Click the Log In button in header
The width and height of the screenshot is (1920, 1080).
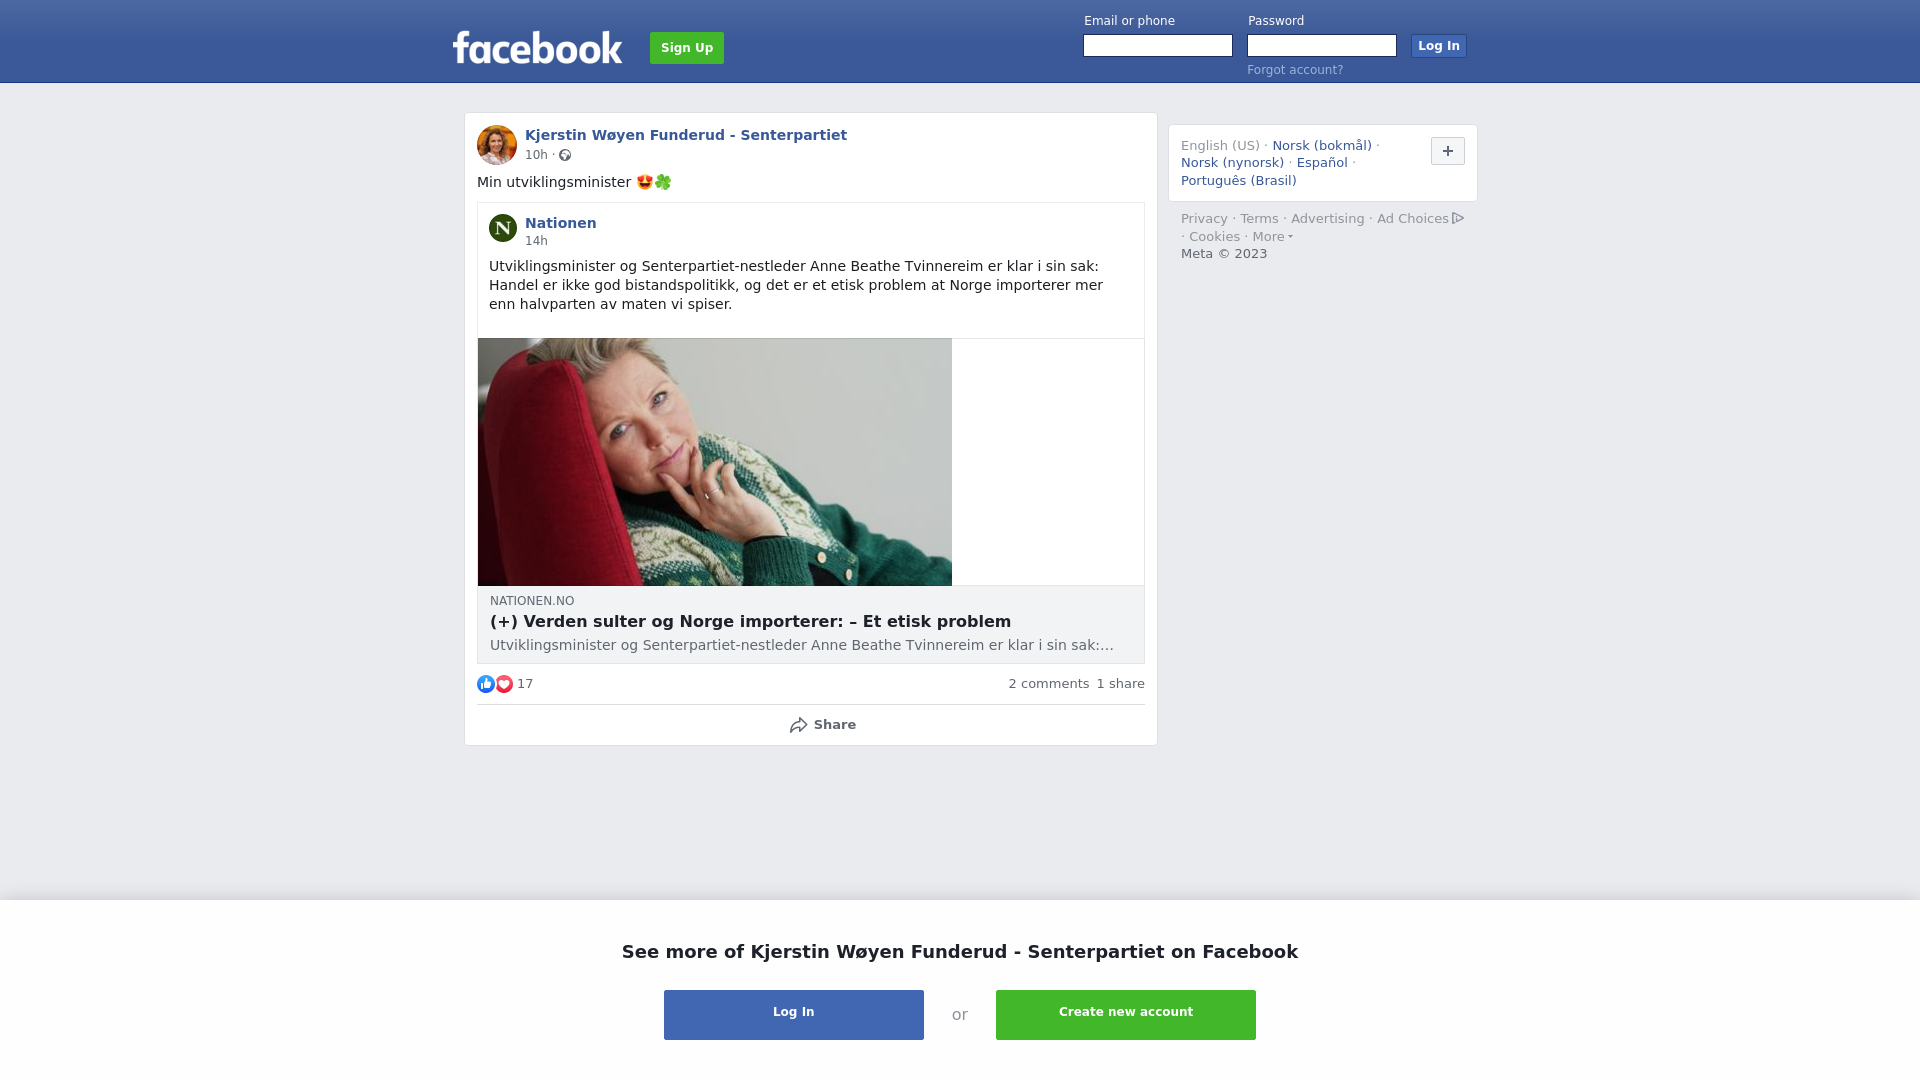[x=1439, y=46]
